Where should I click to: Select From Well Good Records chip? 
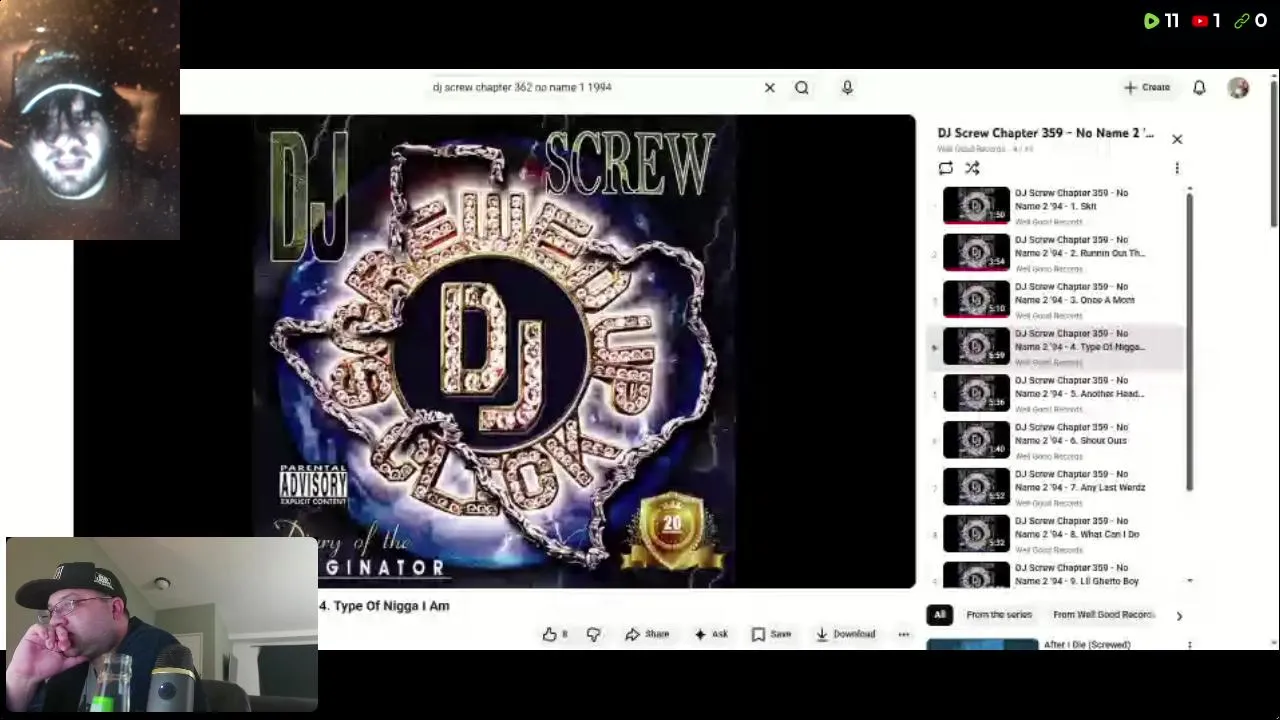click(1103, 615)
